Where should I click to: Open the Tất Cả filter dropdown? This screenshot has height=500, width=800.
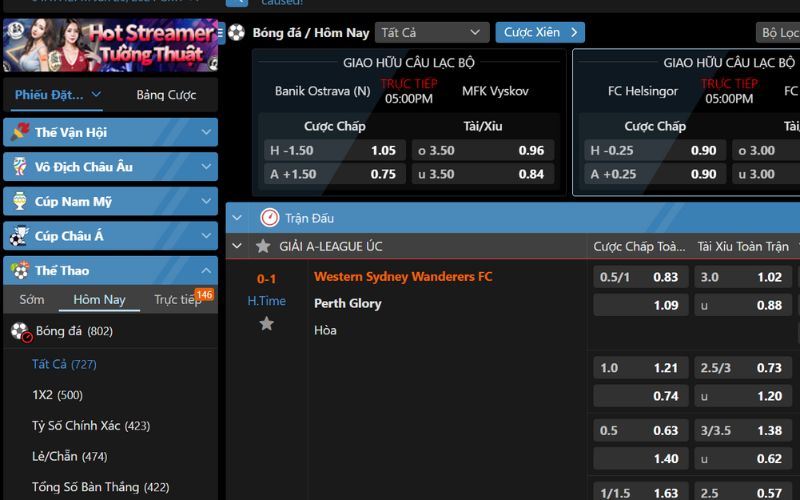coord(432,33)
